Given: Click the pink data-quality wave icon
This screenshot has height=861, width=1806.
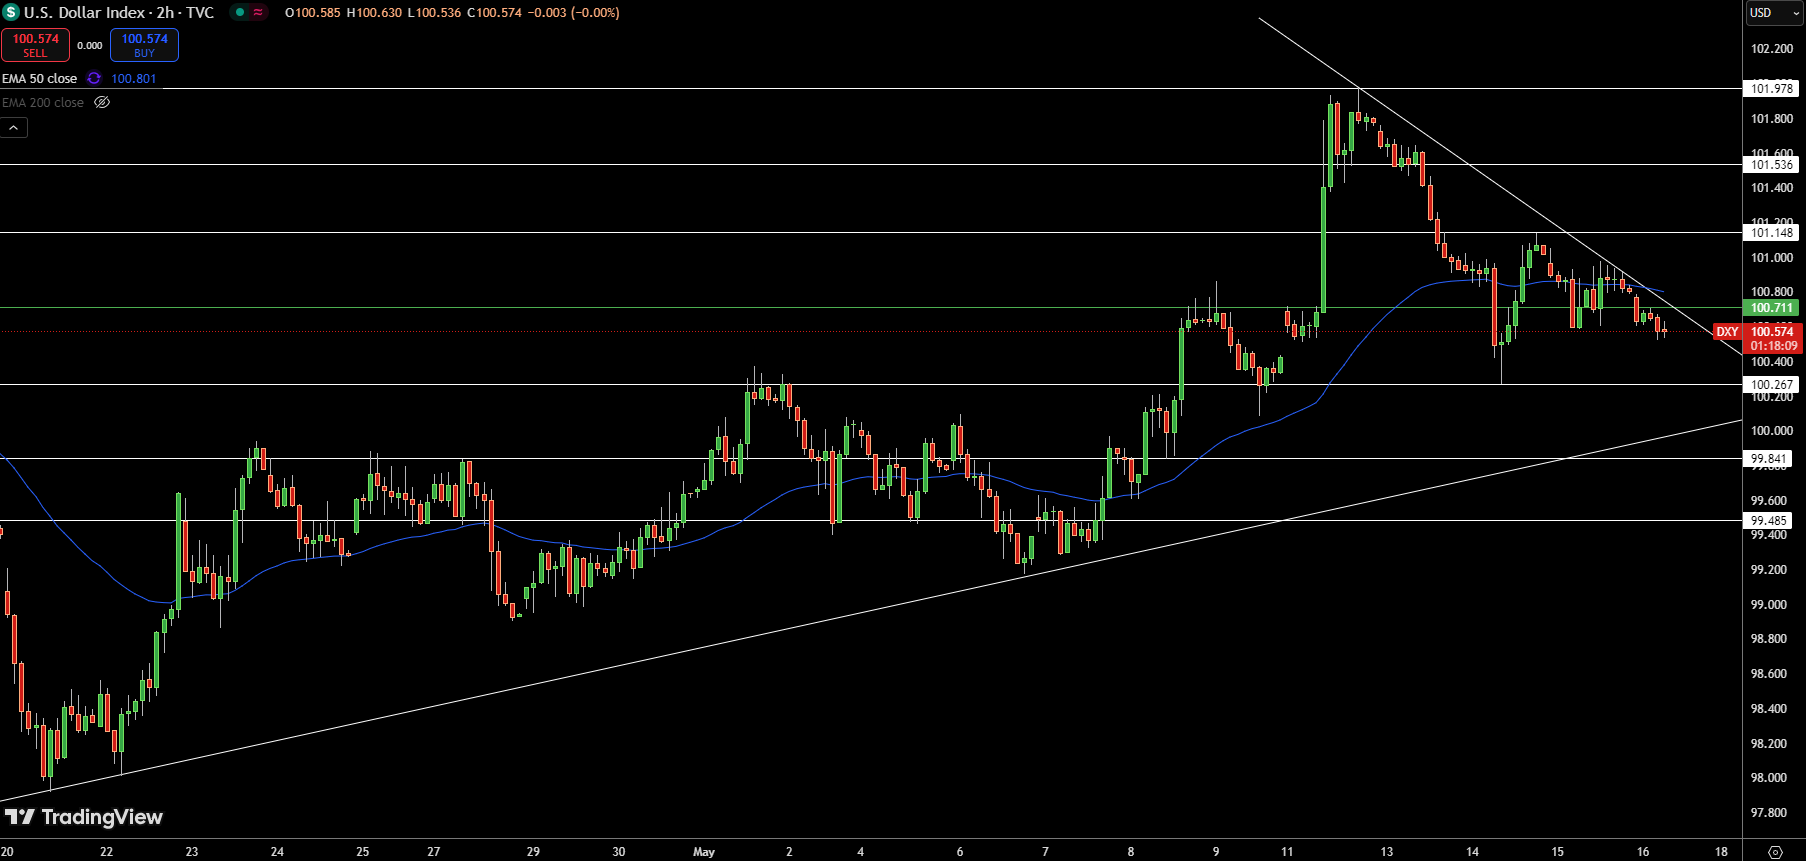Looking at the screenshot, I should pos(258,13).
